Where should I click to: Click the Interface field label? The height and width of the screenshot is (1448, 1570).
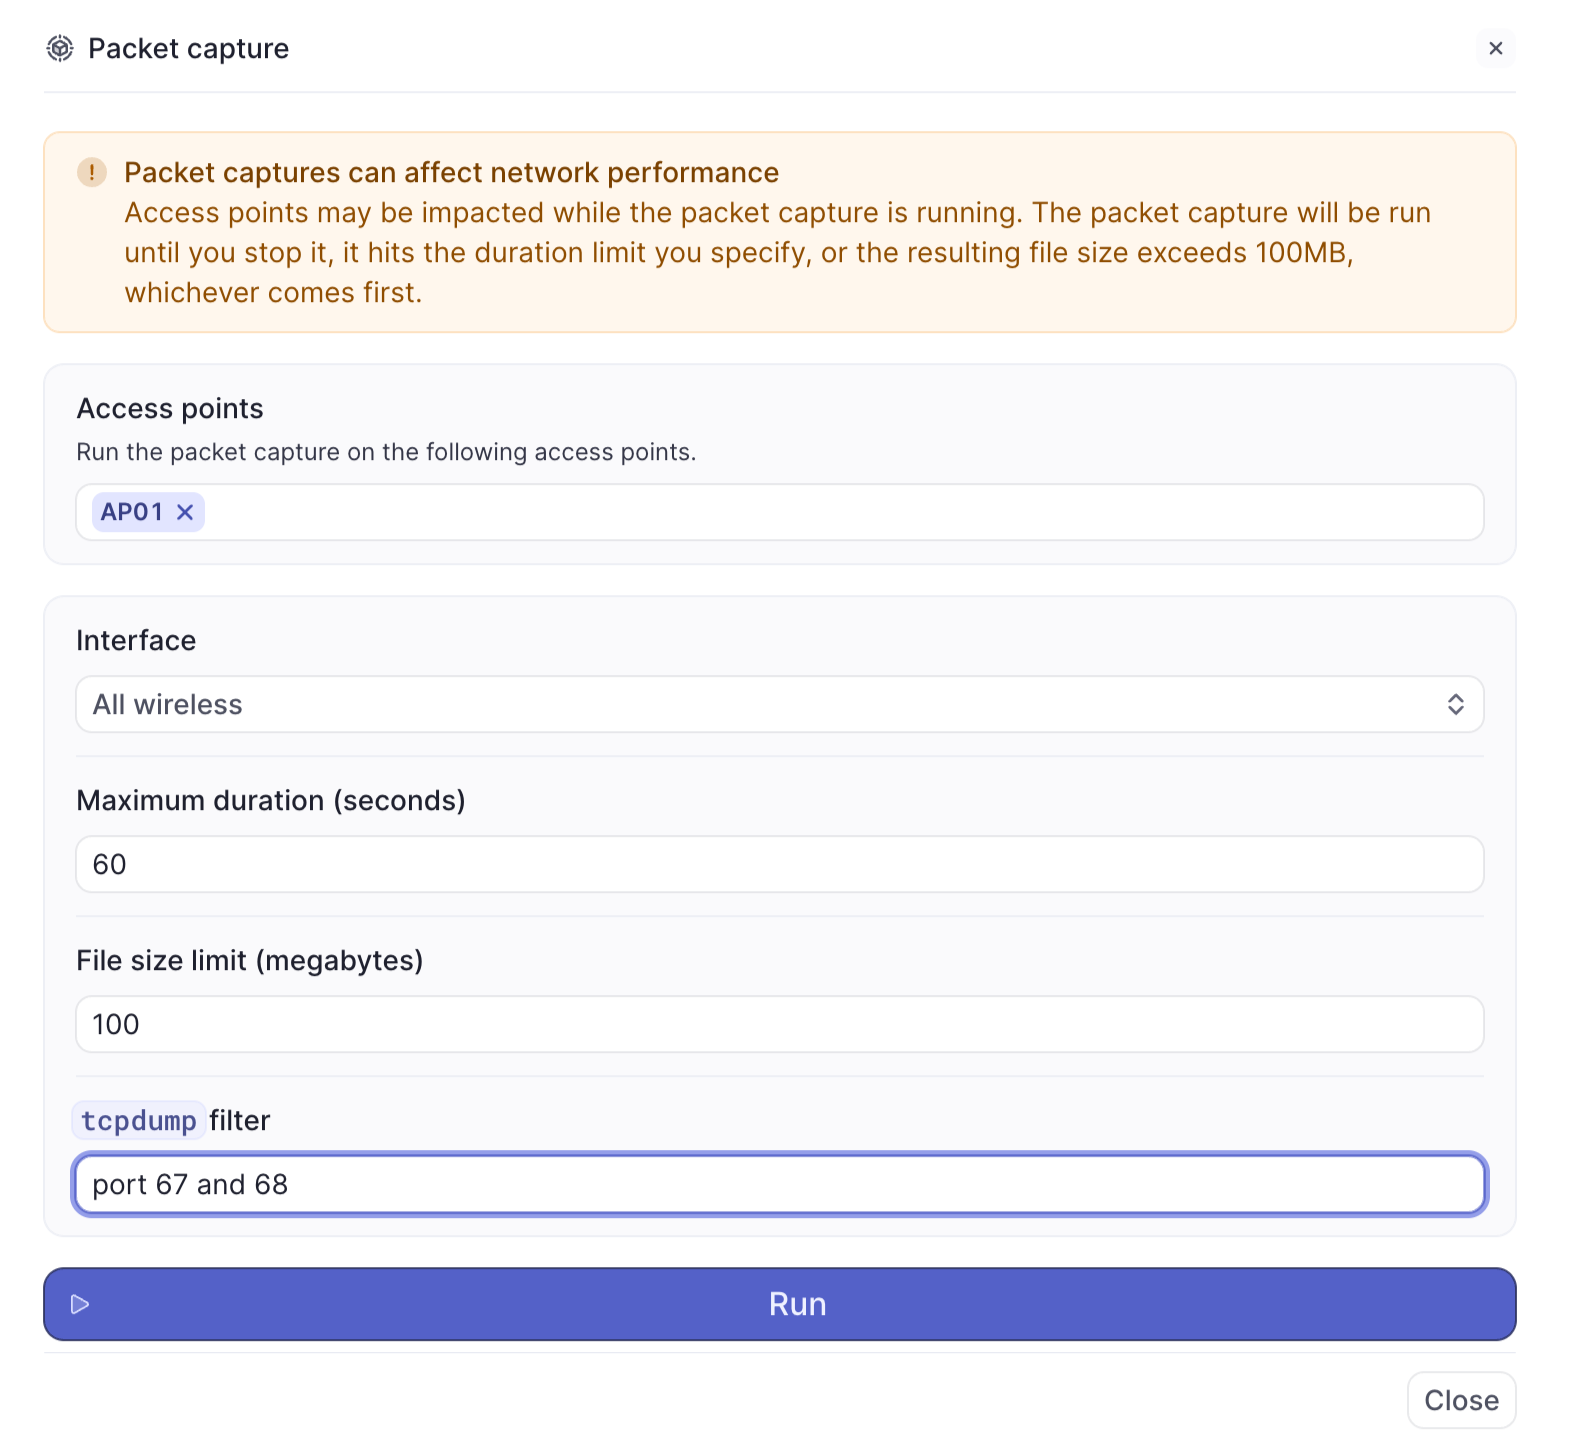136,640
